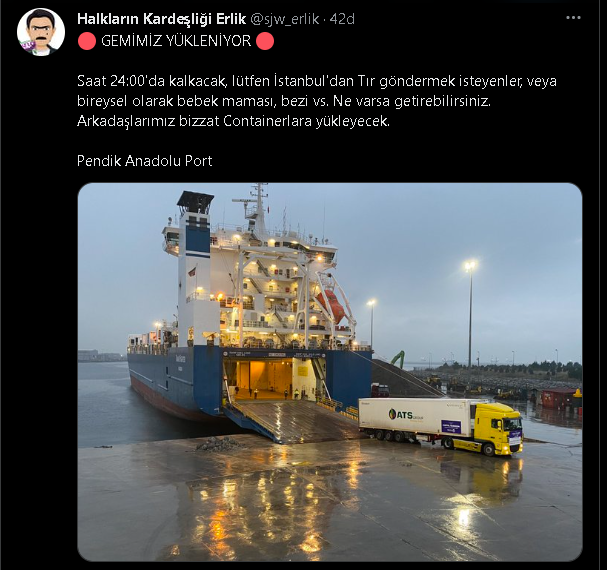Click the ATS Group logo on the trailer
This screenshot has width=607, height=570.
click(405, 415)
